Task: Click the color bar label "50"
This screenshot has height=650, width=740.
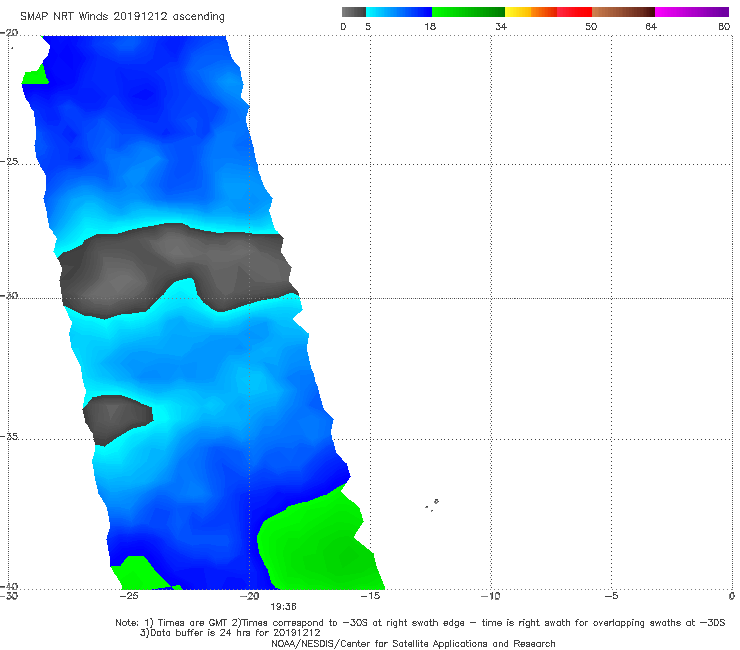Action: 591,26
